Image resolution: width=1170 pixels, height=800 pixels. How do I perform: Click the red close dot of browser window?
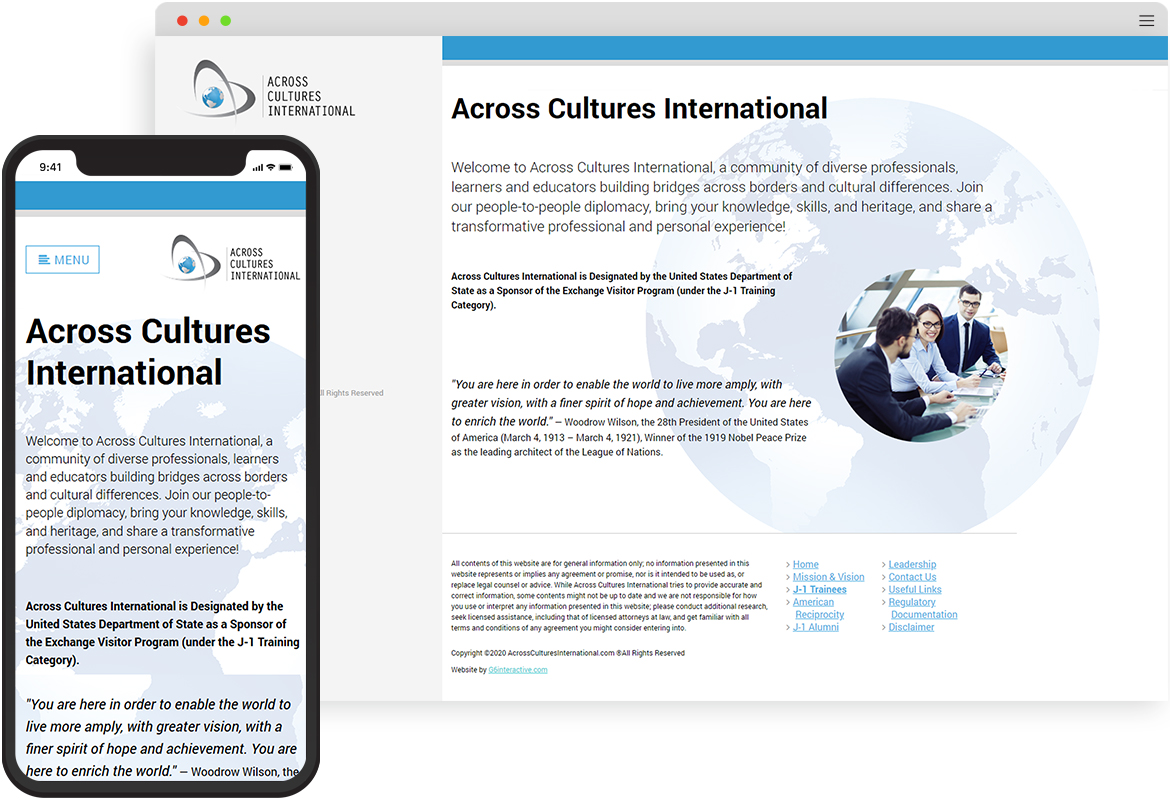pyautogui.click(x=182, y=21)
